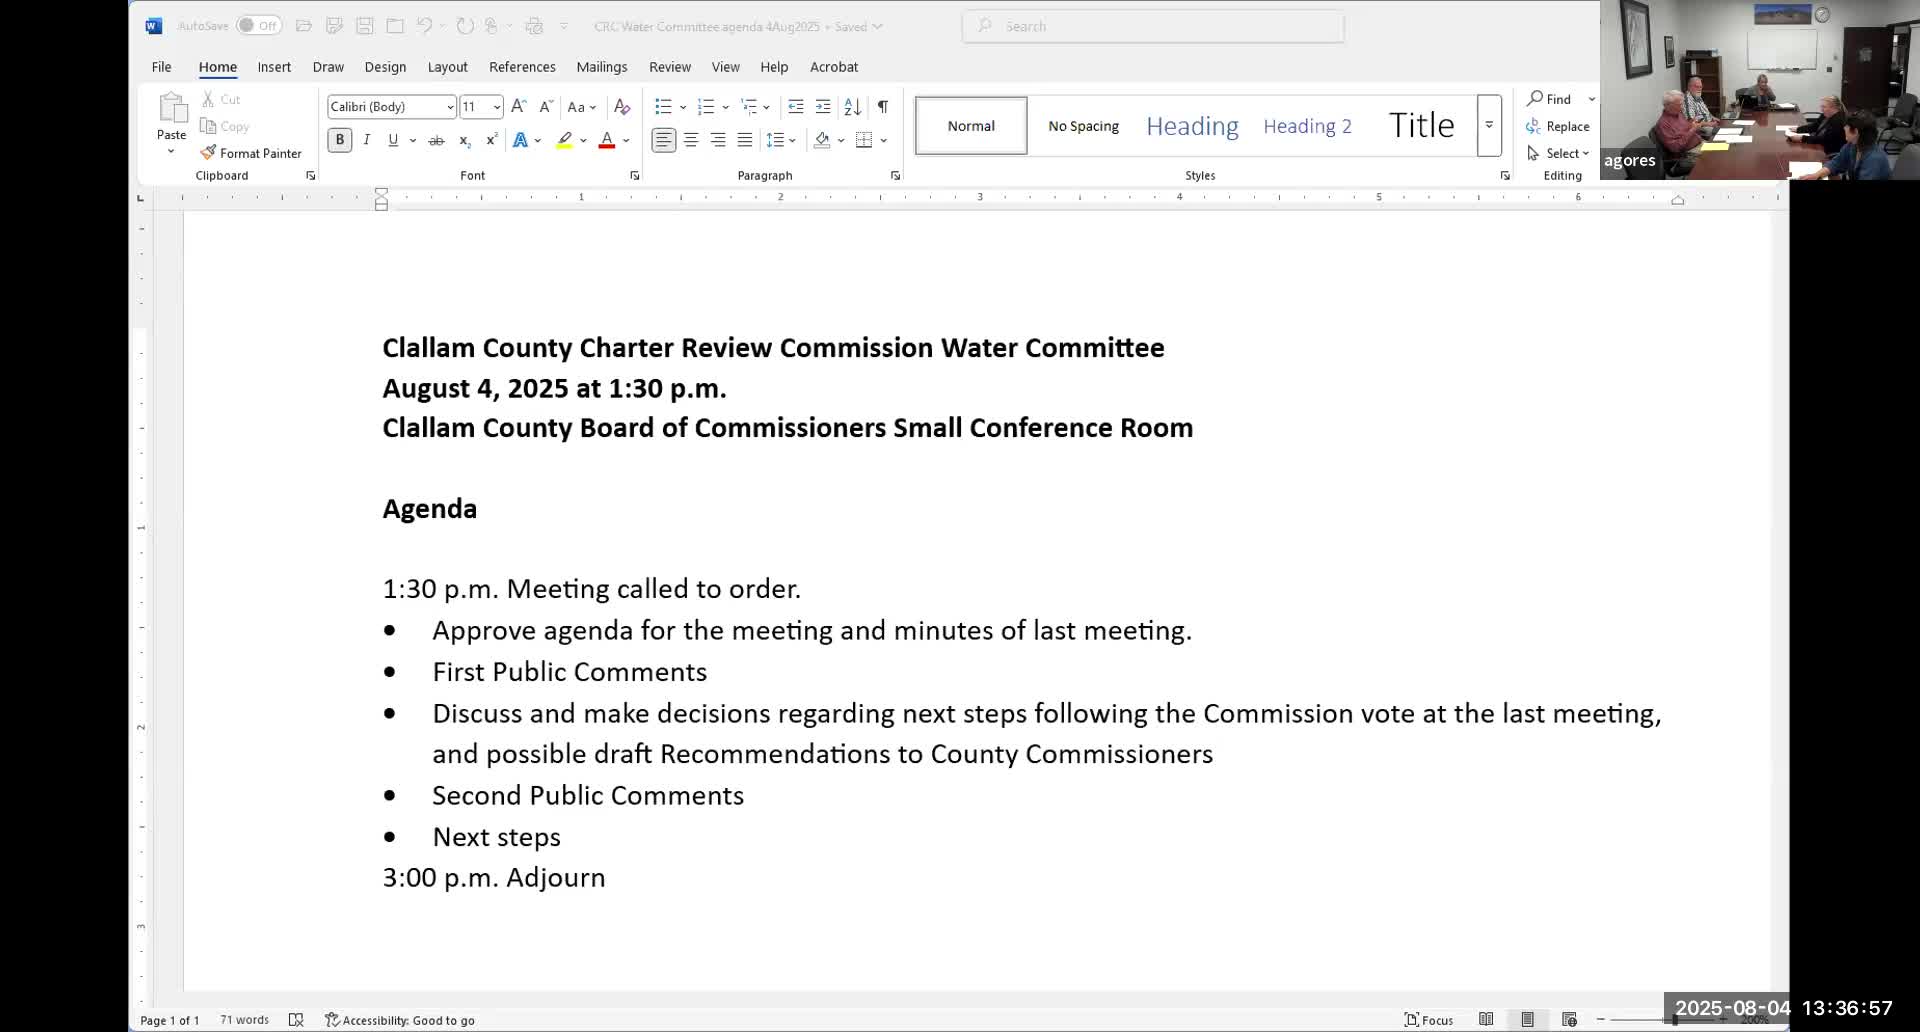This screenshot has width=1920, height=1032.
Task: Open the Mailings ribbon tab
Action: (601, 67)
